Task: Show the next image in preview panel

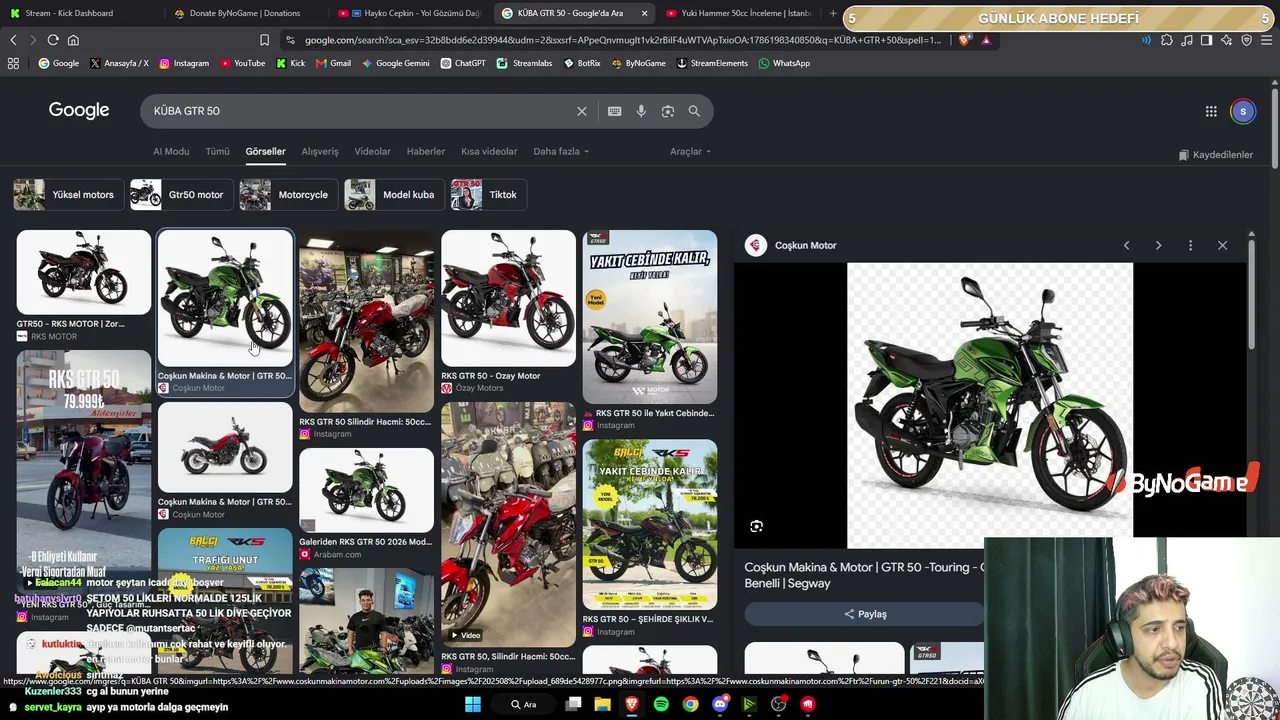Action: point(1158,245)
